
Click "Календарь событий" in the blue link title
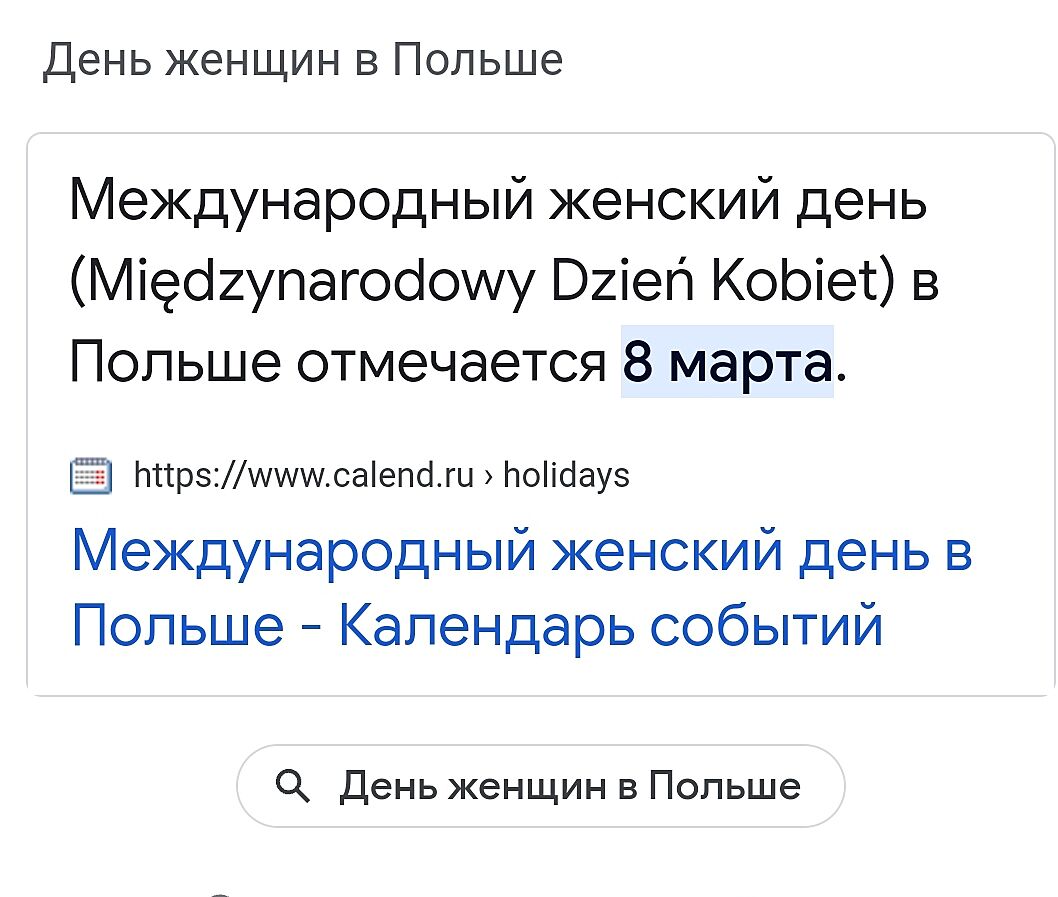[610, 628]
